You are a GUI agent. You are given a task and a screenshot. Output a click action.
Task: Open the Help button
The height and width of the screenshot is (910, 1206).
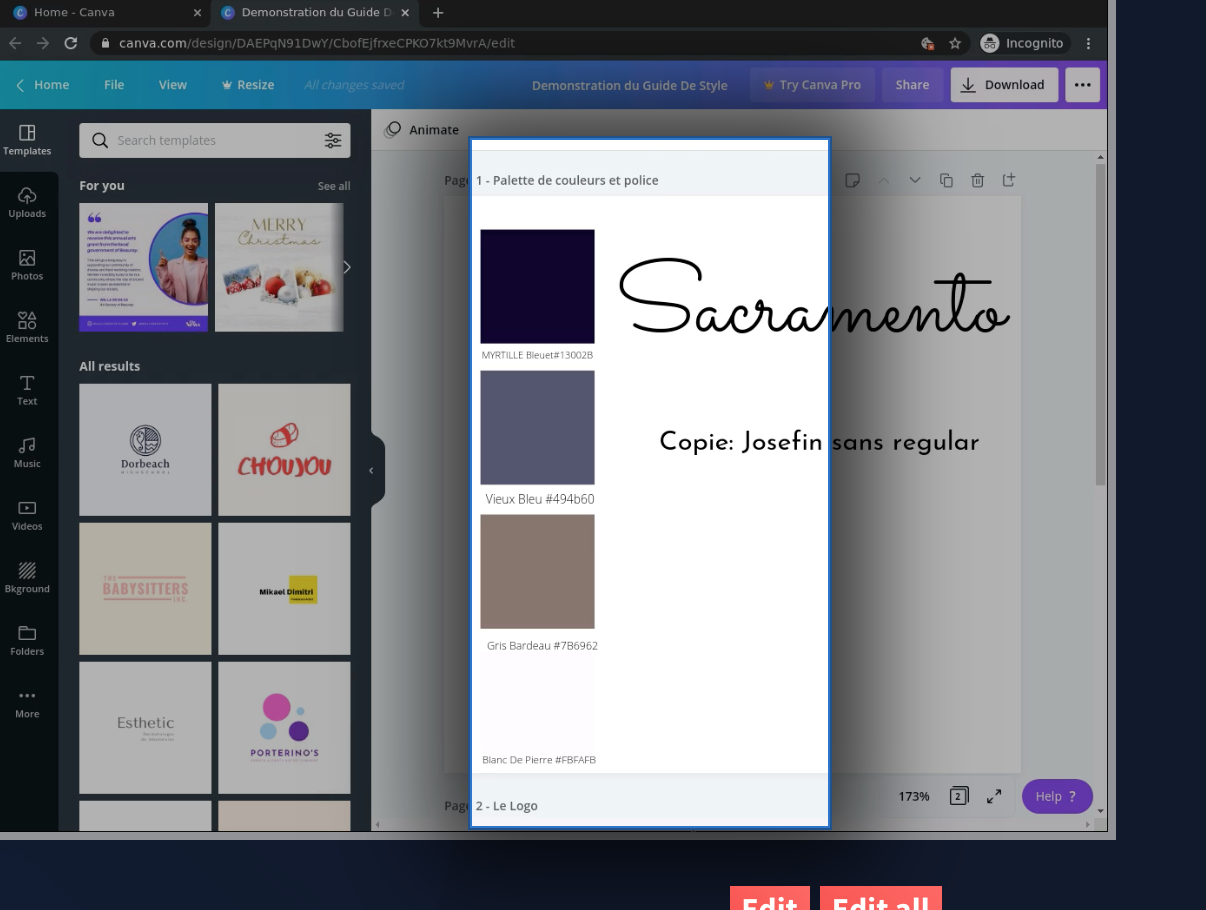click(x=1057, y=796)
